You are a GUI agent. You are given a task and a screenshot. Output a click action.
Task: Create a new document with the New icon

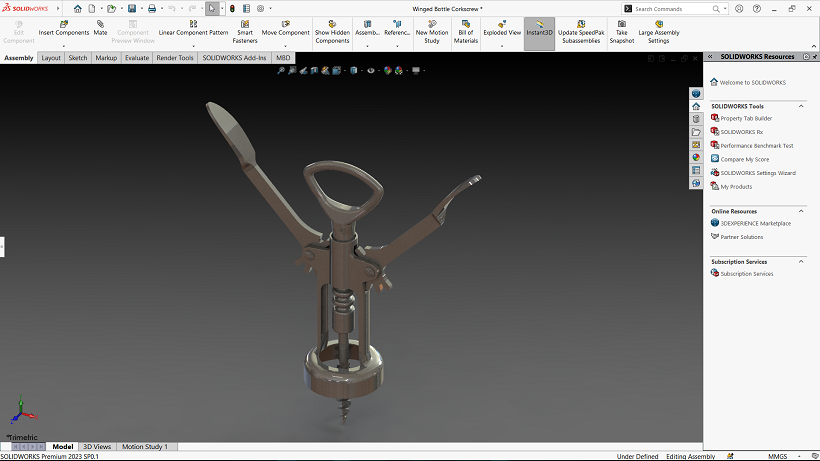pos(92,8)
